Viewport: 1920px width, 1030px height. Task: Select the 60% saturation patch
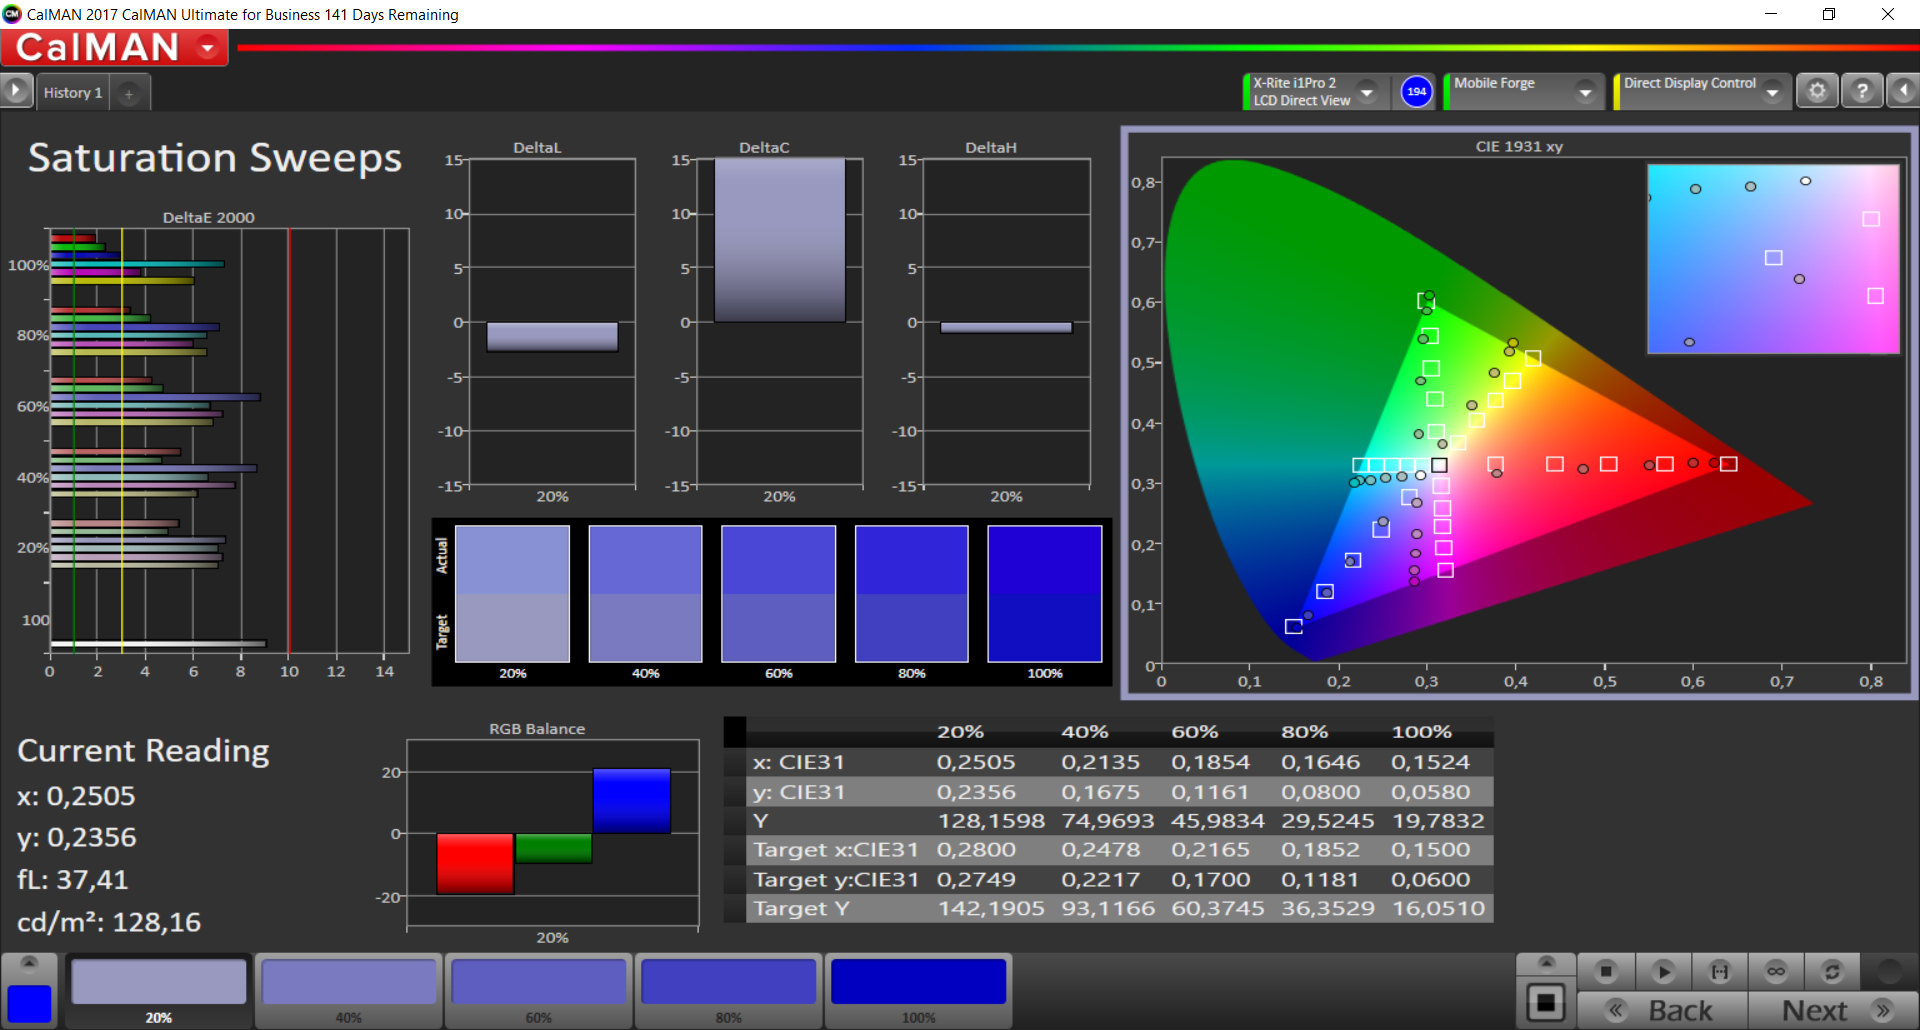pyautogui.click(x=538, y=990)
